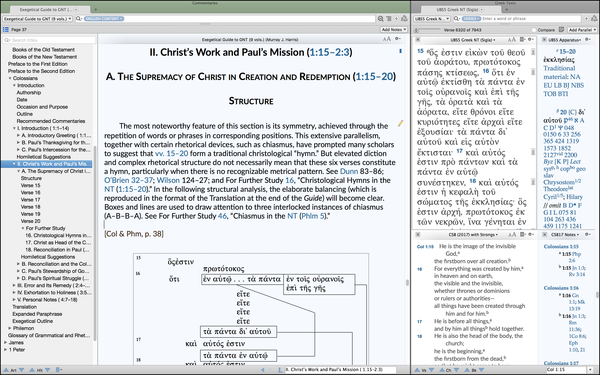Image resolution: width=600 pixels, height=375 pixels.
Task: Click the round plus icon in the Commentaries toolbar
Action: 396,18
